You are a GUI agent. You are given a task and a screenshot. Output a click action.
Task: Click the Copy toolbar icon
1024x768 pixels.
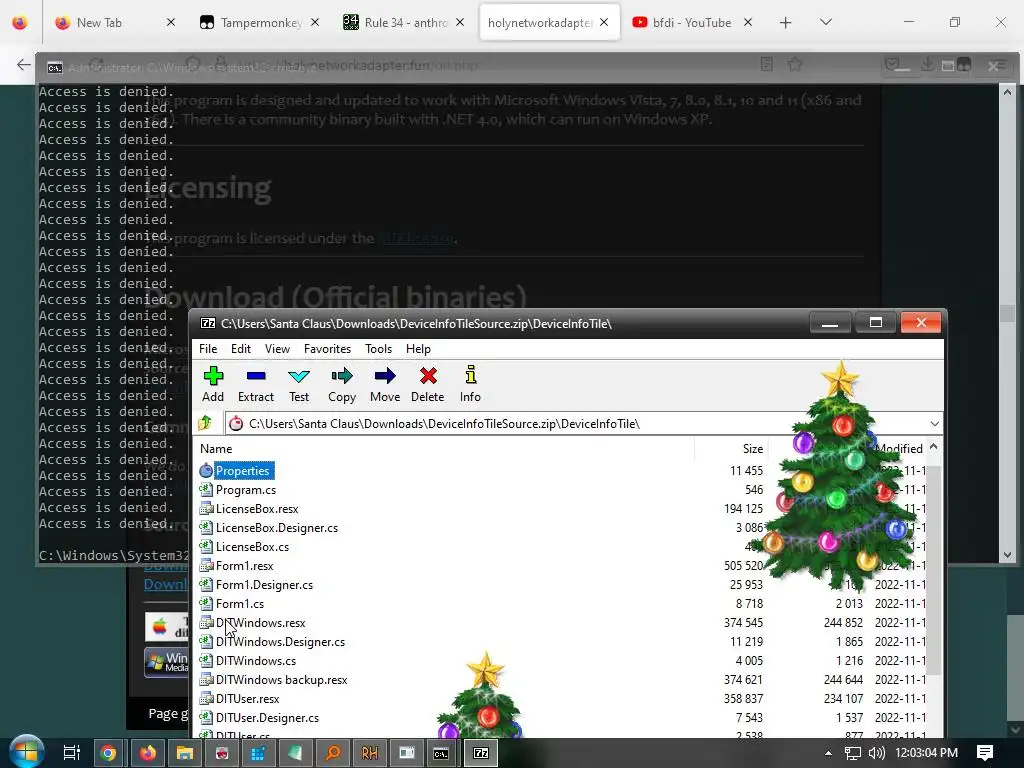[342, 384]
